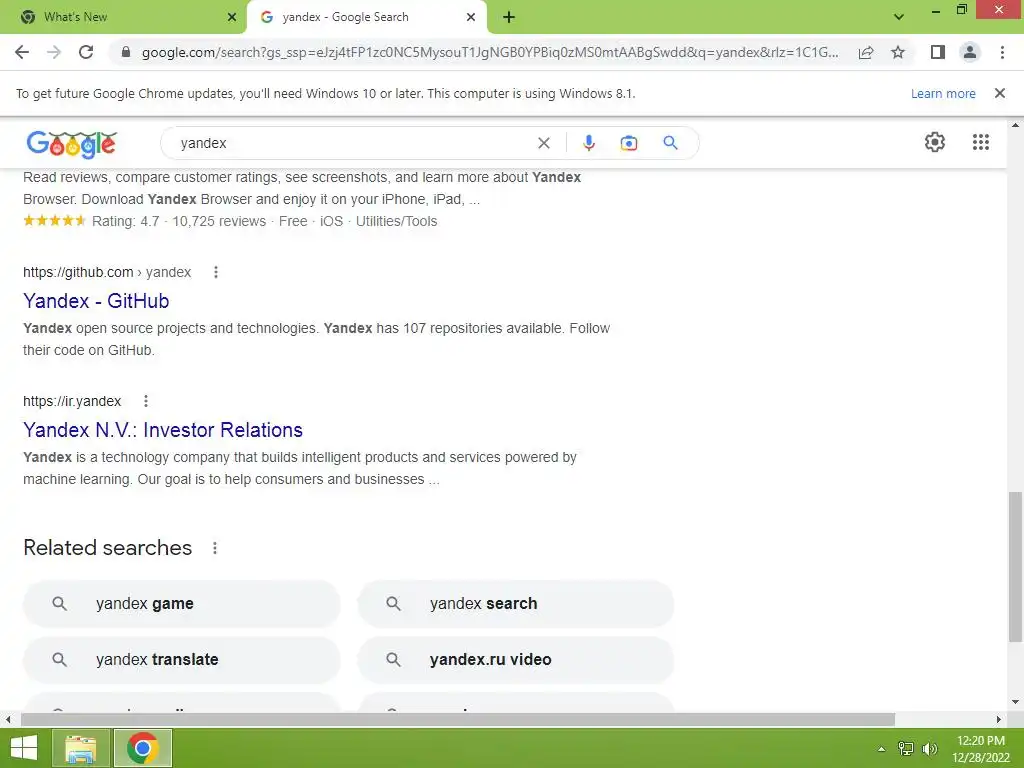Search by image with camera icon
Viewport: 1024px width, 768px height.
629,143
